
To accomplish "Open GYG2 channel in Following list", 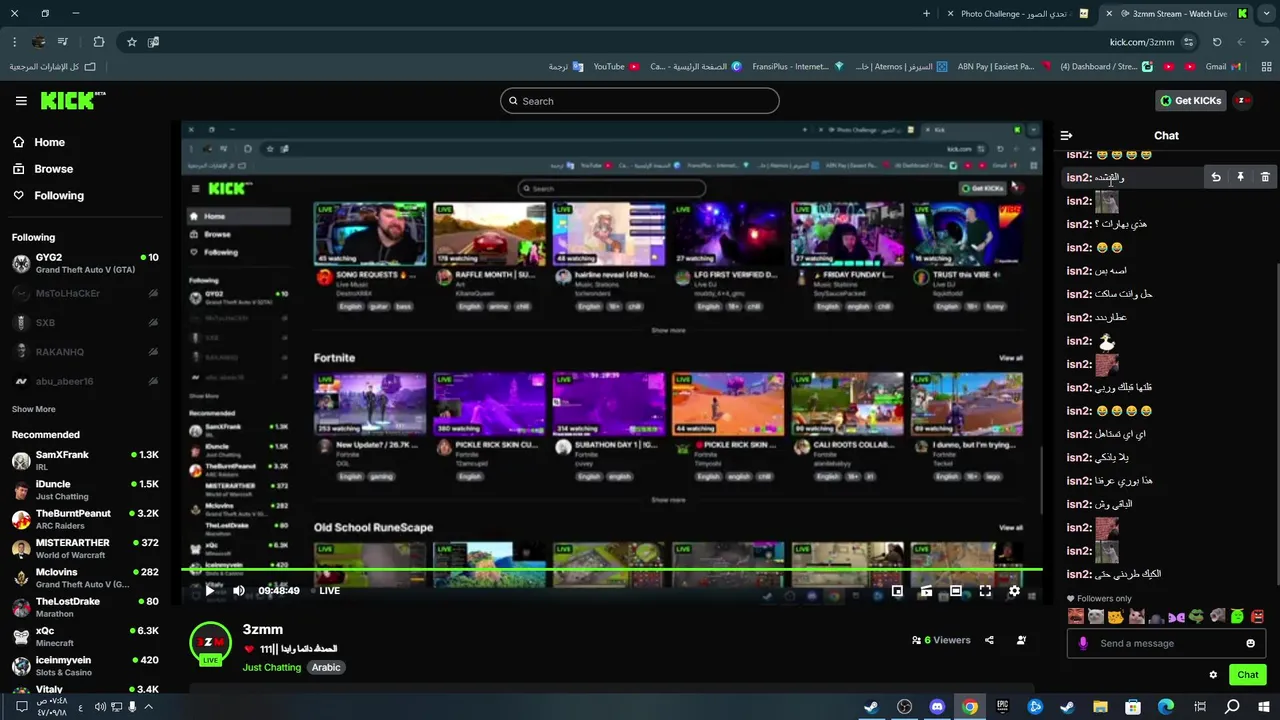I will pos(85,264).
